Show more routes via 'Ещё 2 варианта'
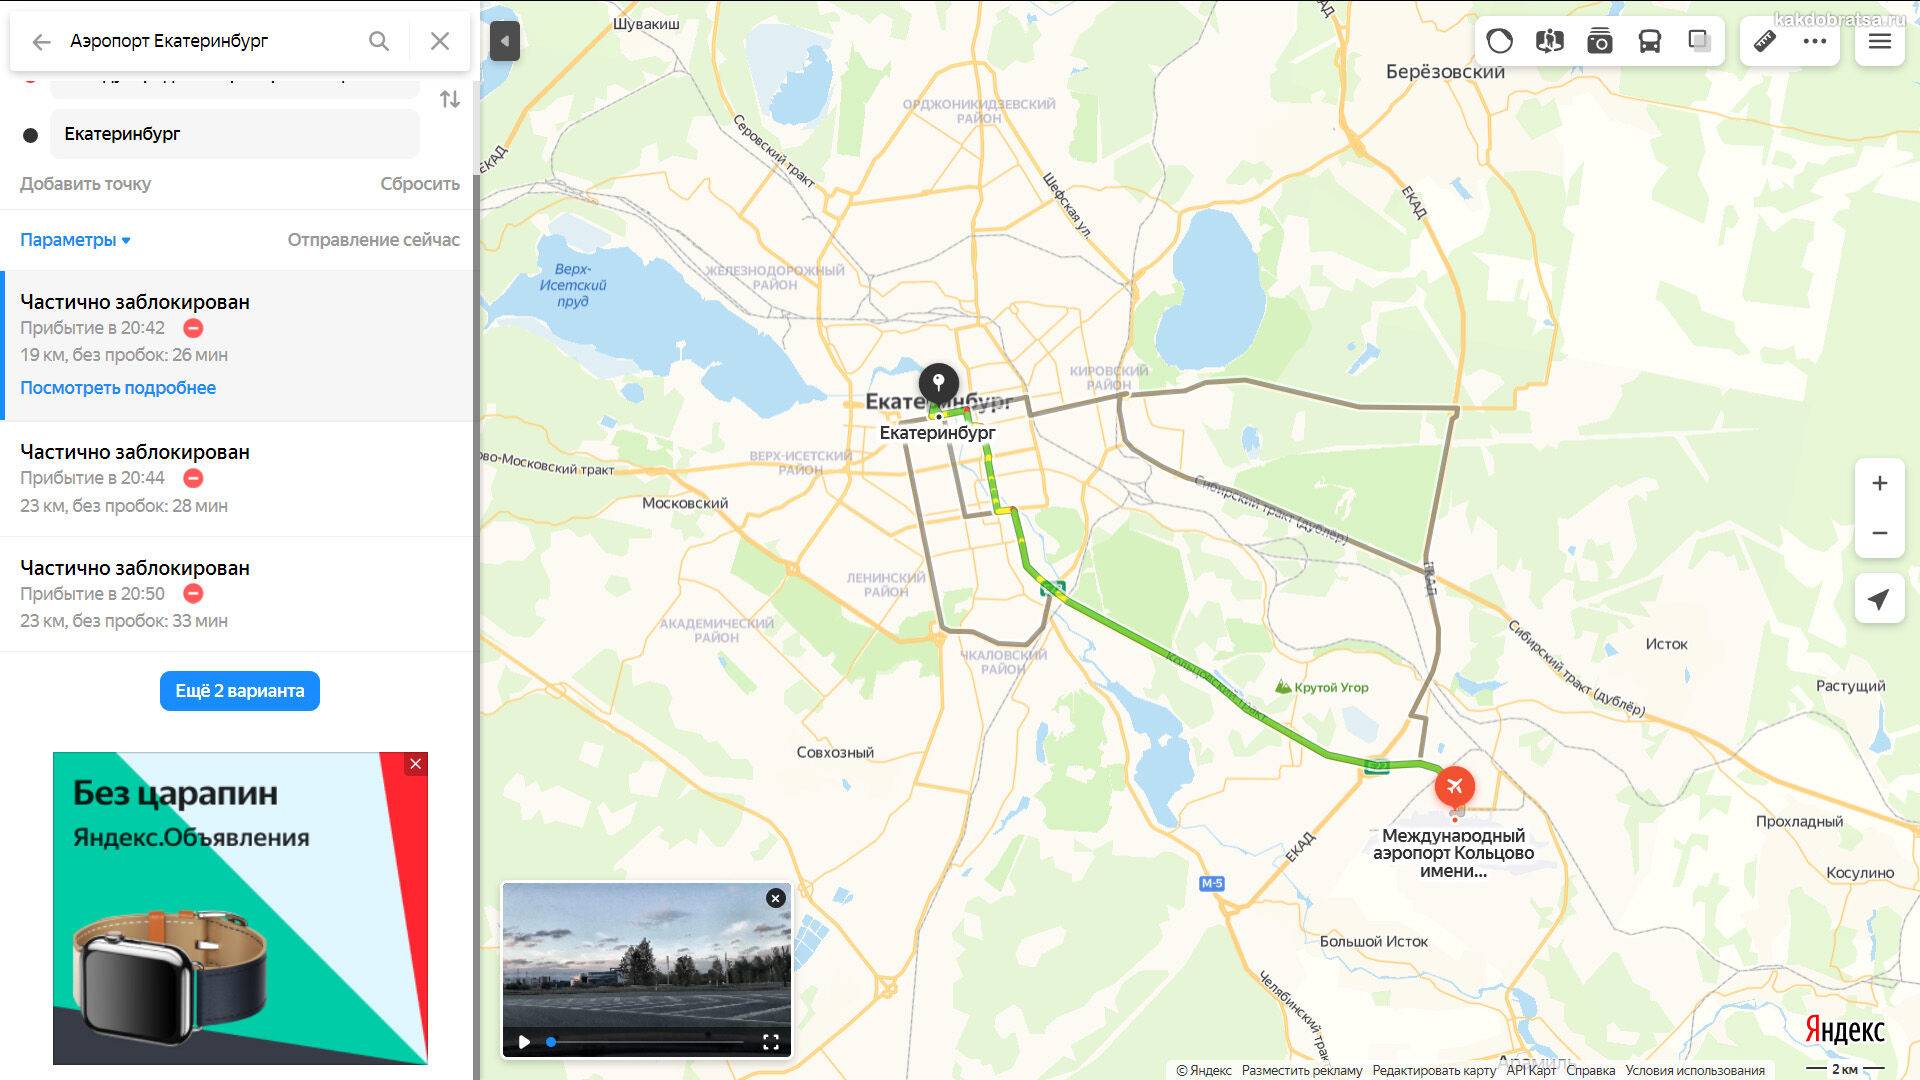Image resolution: width=1920 pixels, height=1080 pixels. pos(240,691)
